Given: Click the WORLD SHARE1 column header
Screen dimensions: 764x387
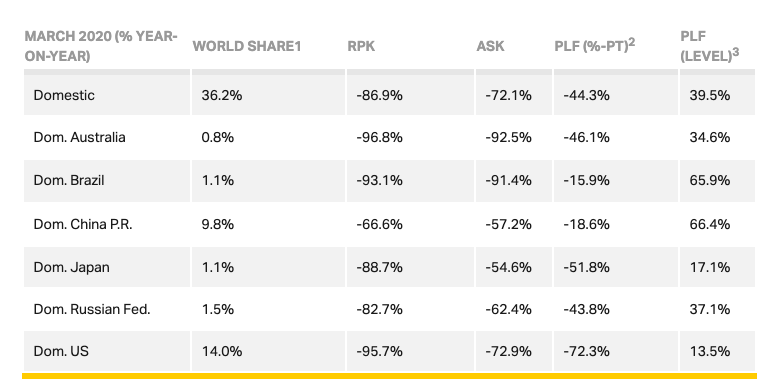Looking at the screenshot, I should [247, 46].
